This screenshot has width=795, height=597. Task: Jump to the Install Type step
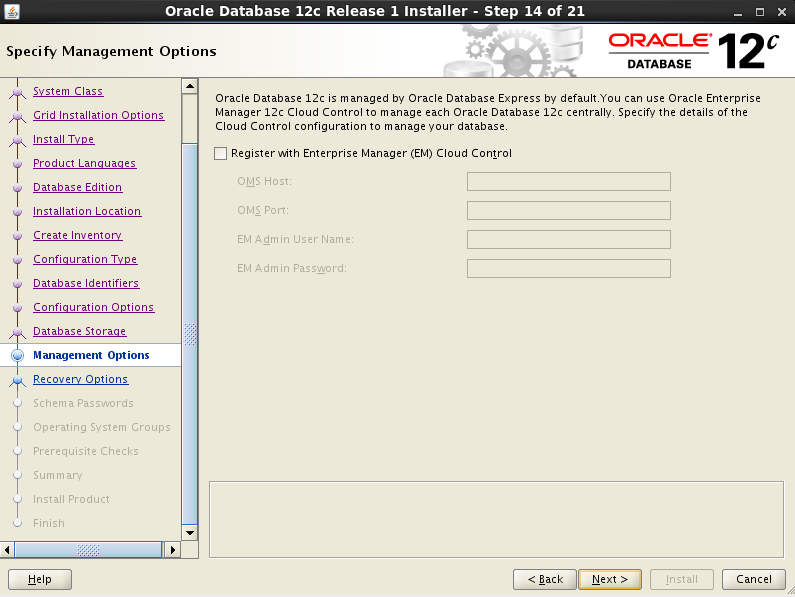63,139
